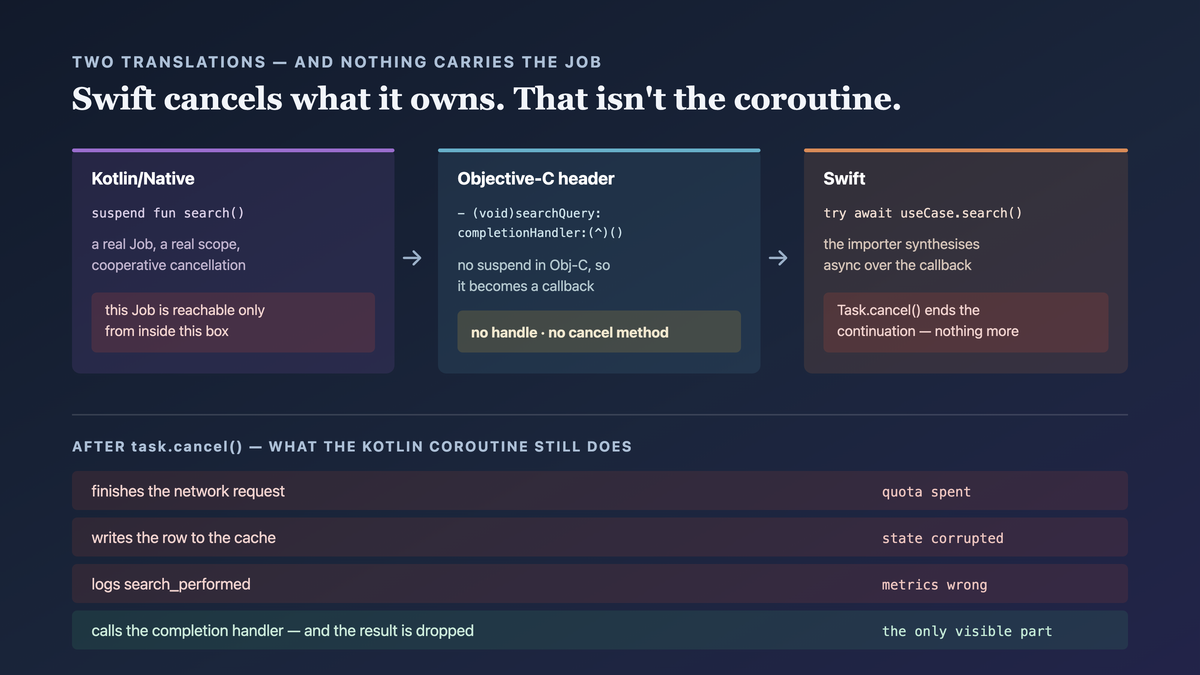Click the callout 'no handle · no cancel method'

[x=599, y=332]
